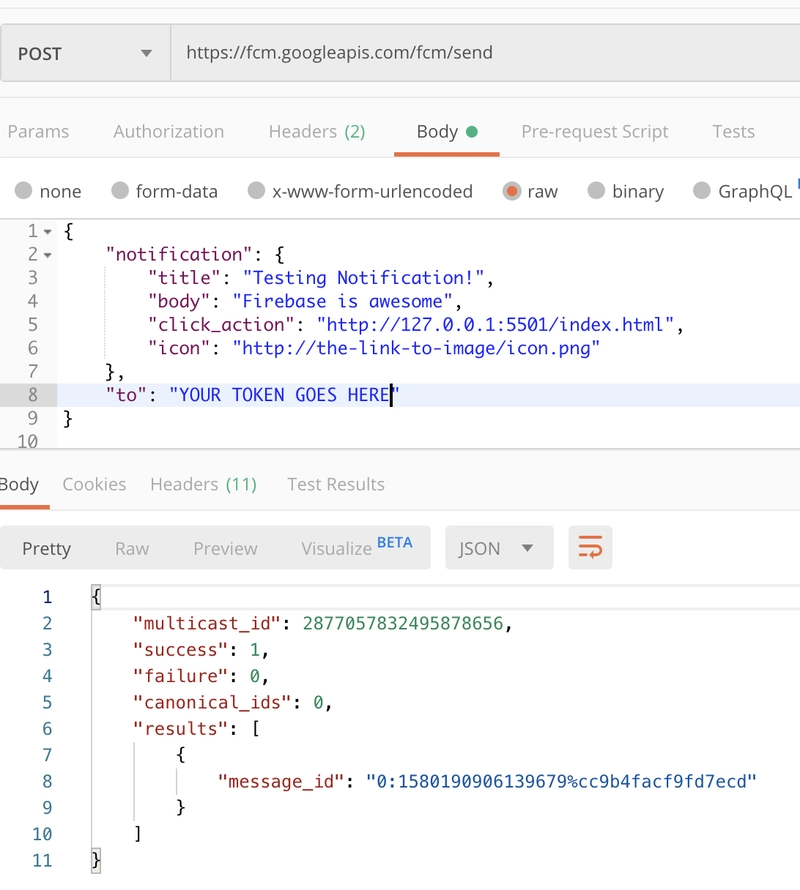Switch to the Params tab

[x=38, y=132]
